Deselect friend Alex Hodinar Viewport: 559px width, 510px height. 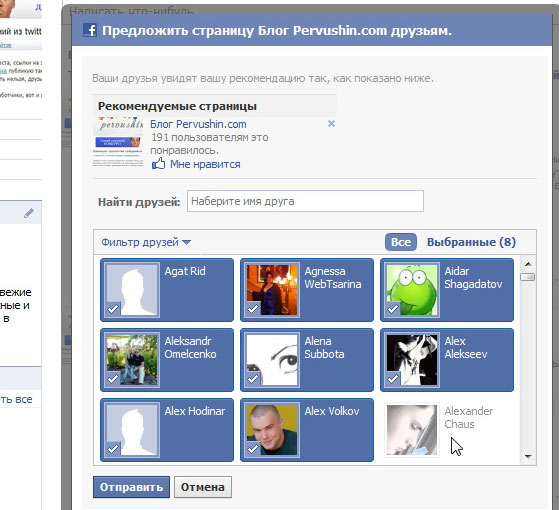coord(167,429)
